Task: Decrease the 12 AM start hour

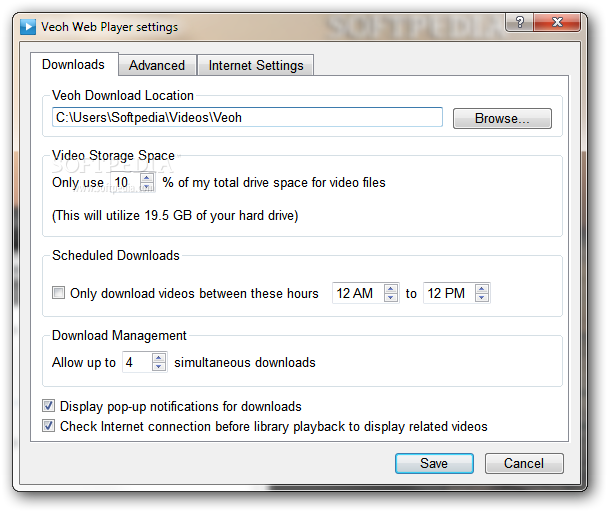Action: (391, 298)
